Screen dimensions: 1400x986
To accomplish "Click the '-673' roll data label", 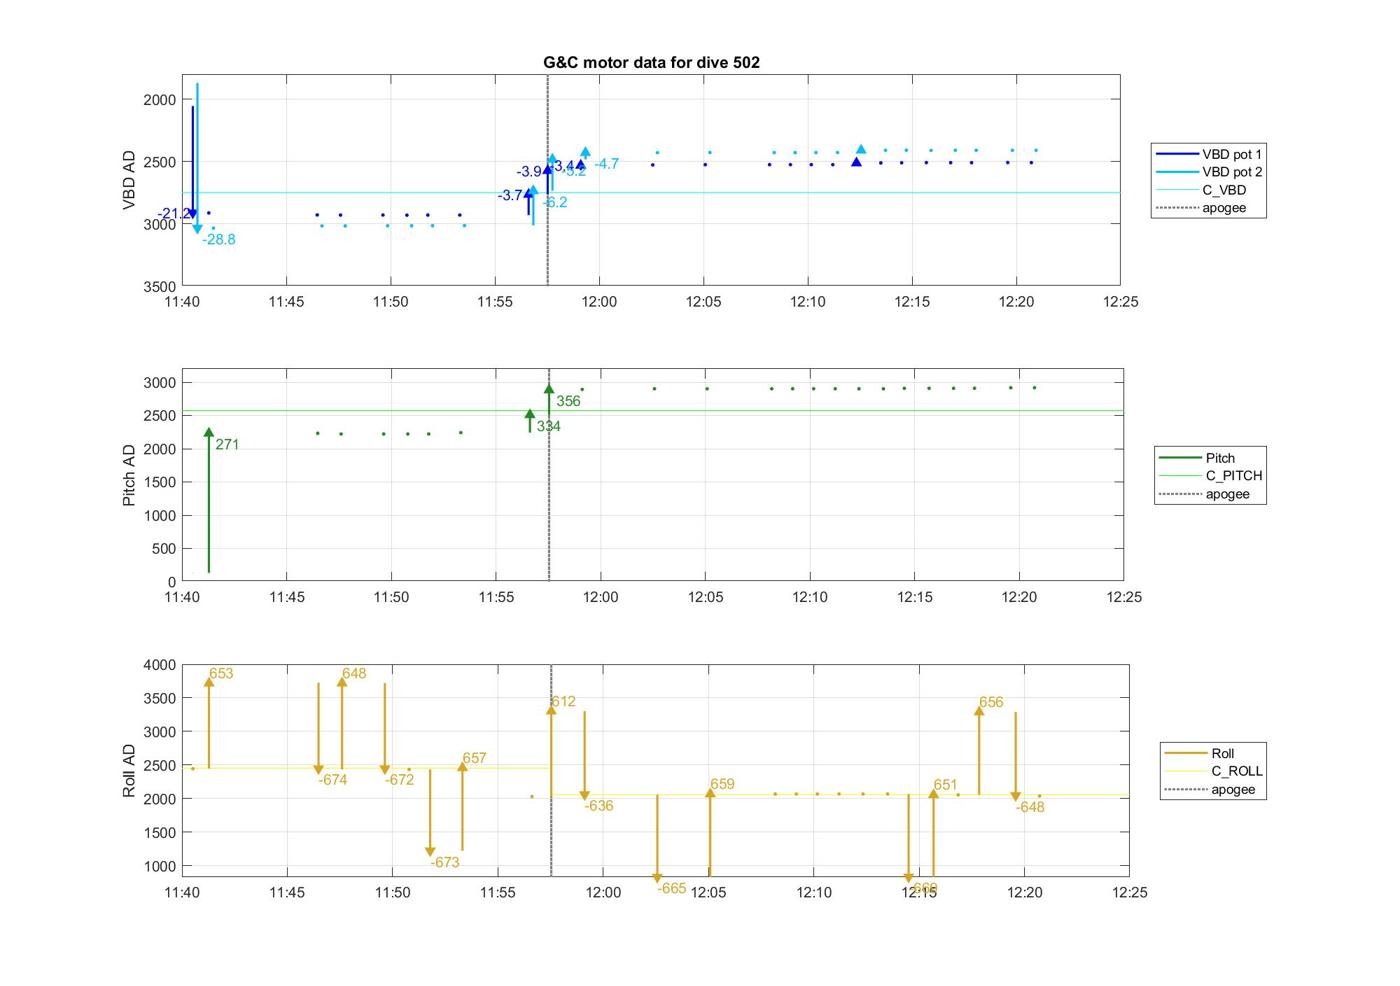I will pos(445,863).
